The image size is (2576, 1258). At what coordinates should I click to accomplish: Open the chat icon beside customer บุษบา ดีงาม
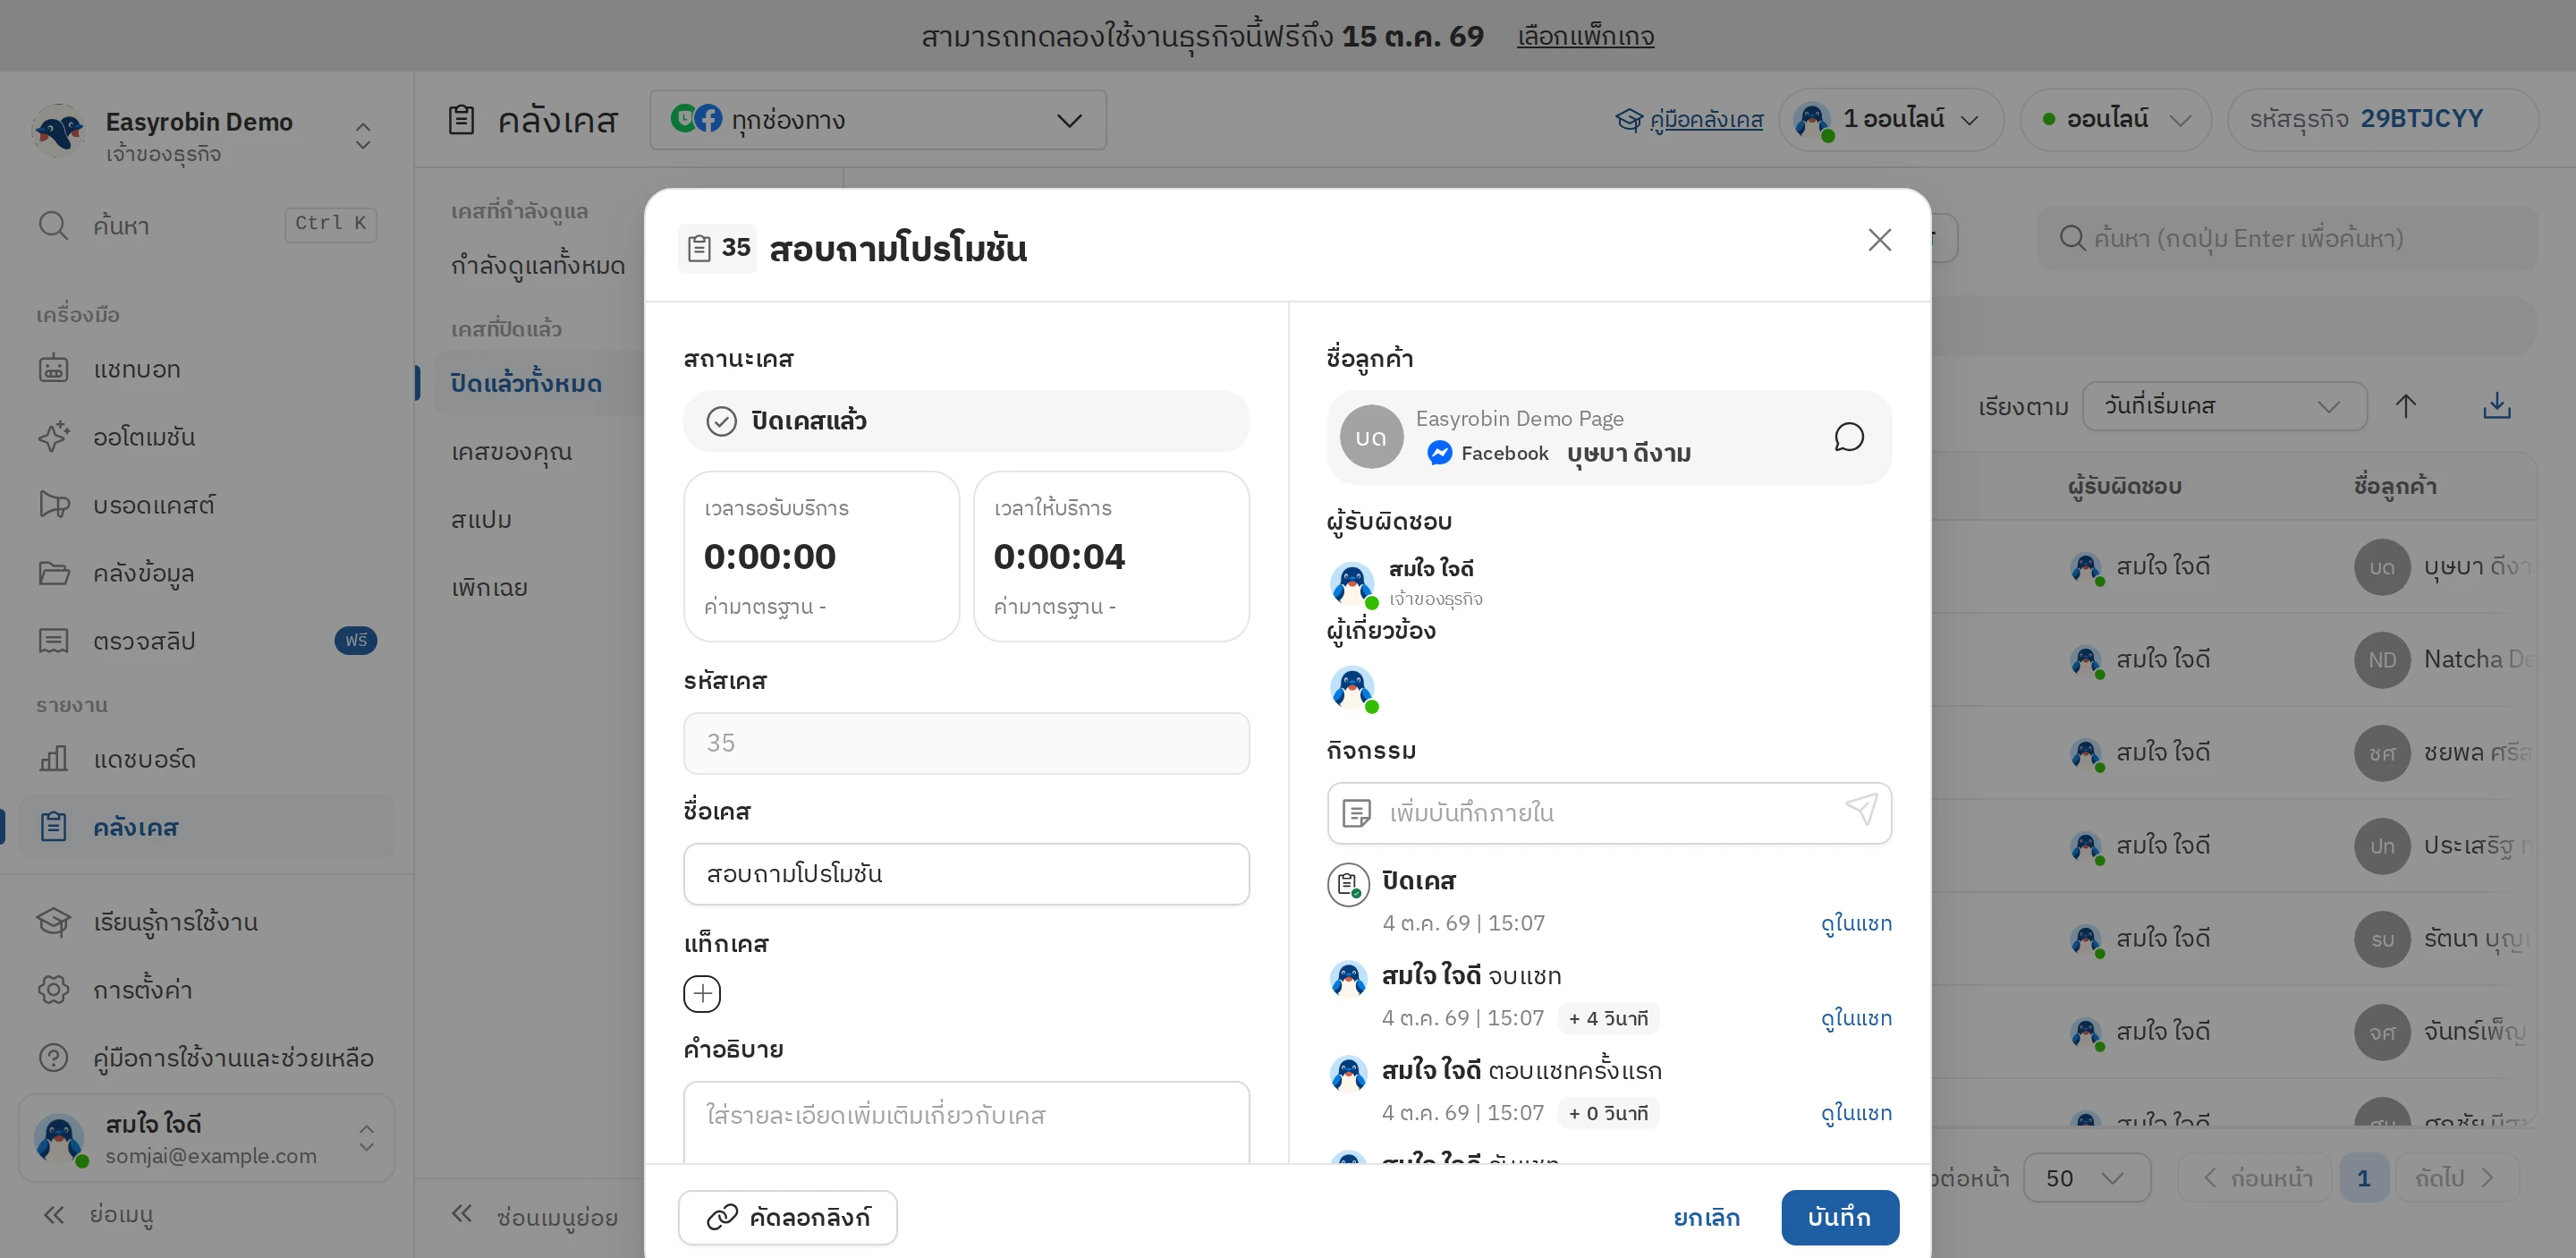[1848, 437]
